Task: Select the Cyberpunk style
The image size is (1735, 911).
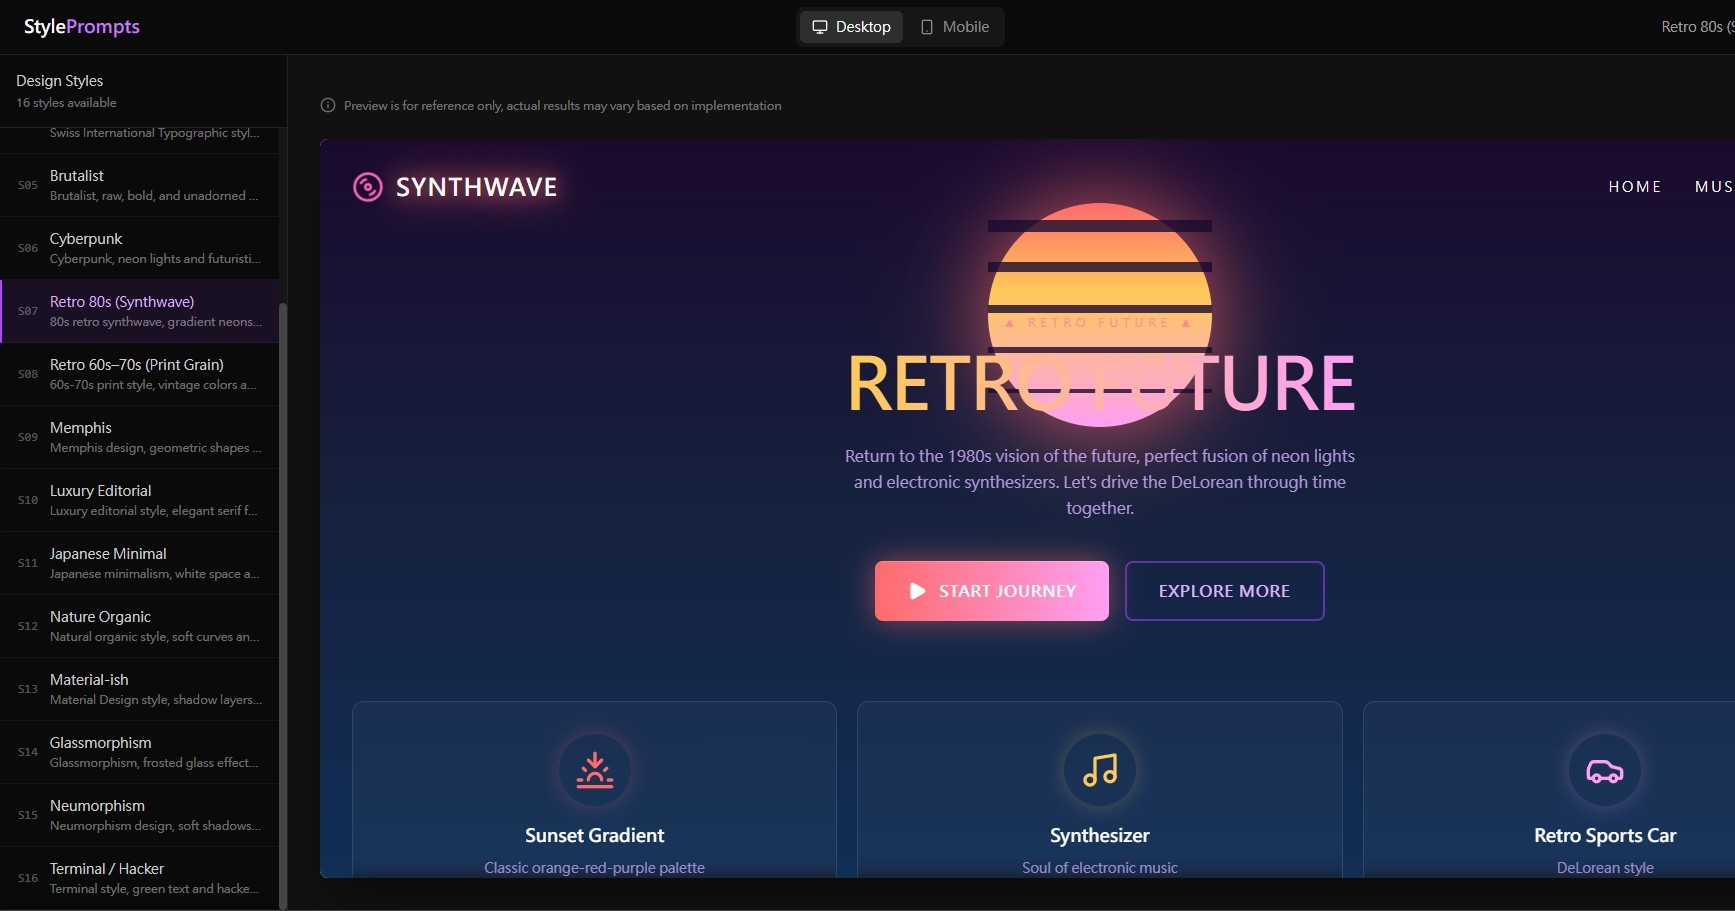Action: (x=140, y=248)
